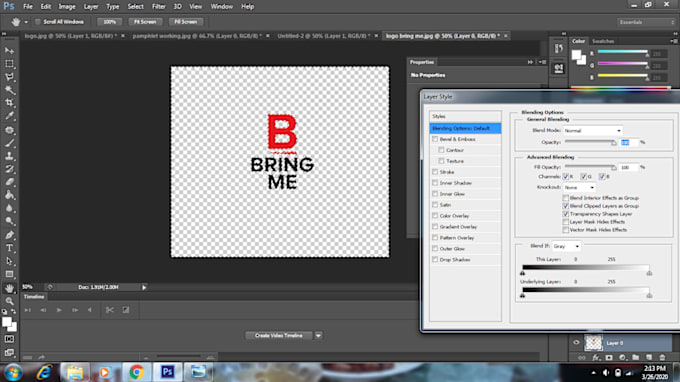Open the Essentials workspace dropdown
The width and height of the screenshot is (680, 382).
pyautogui.click(x=646, y=22)
